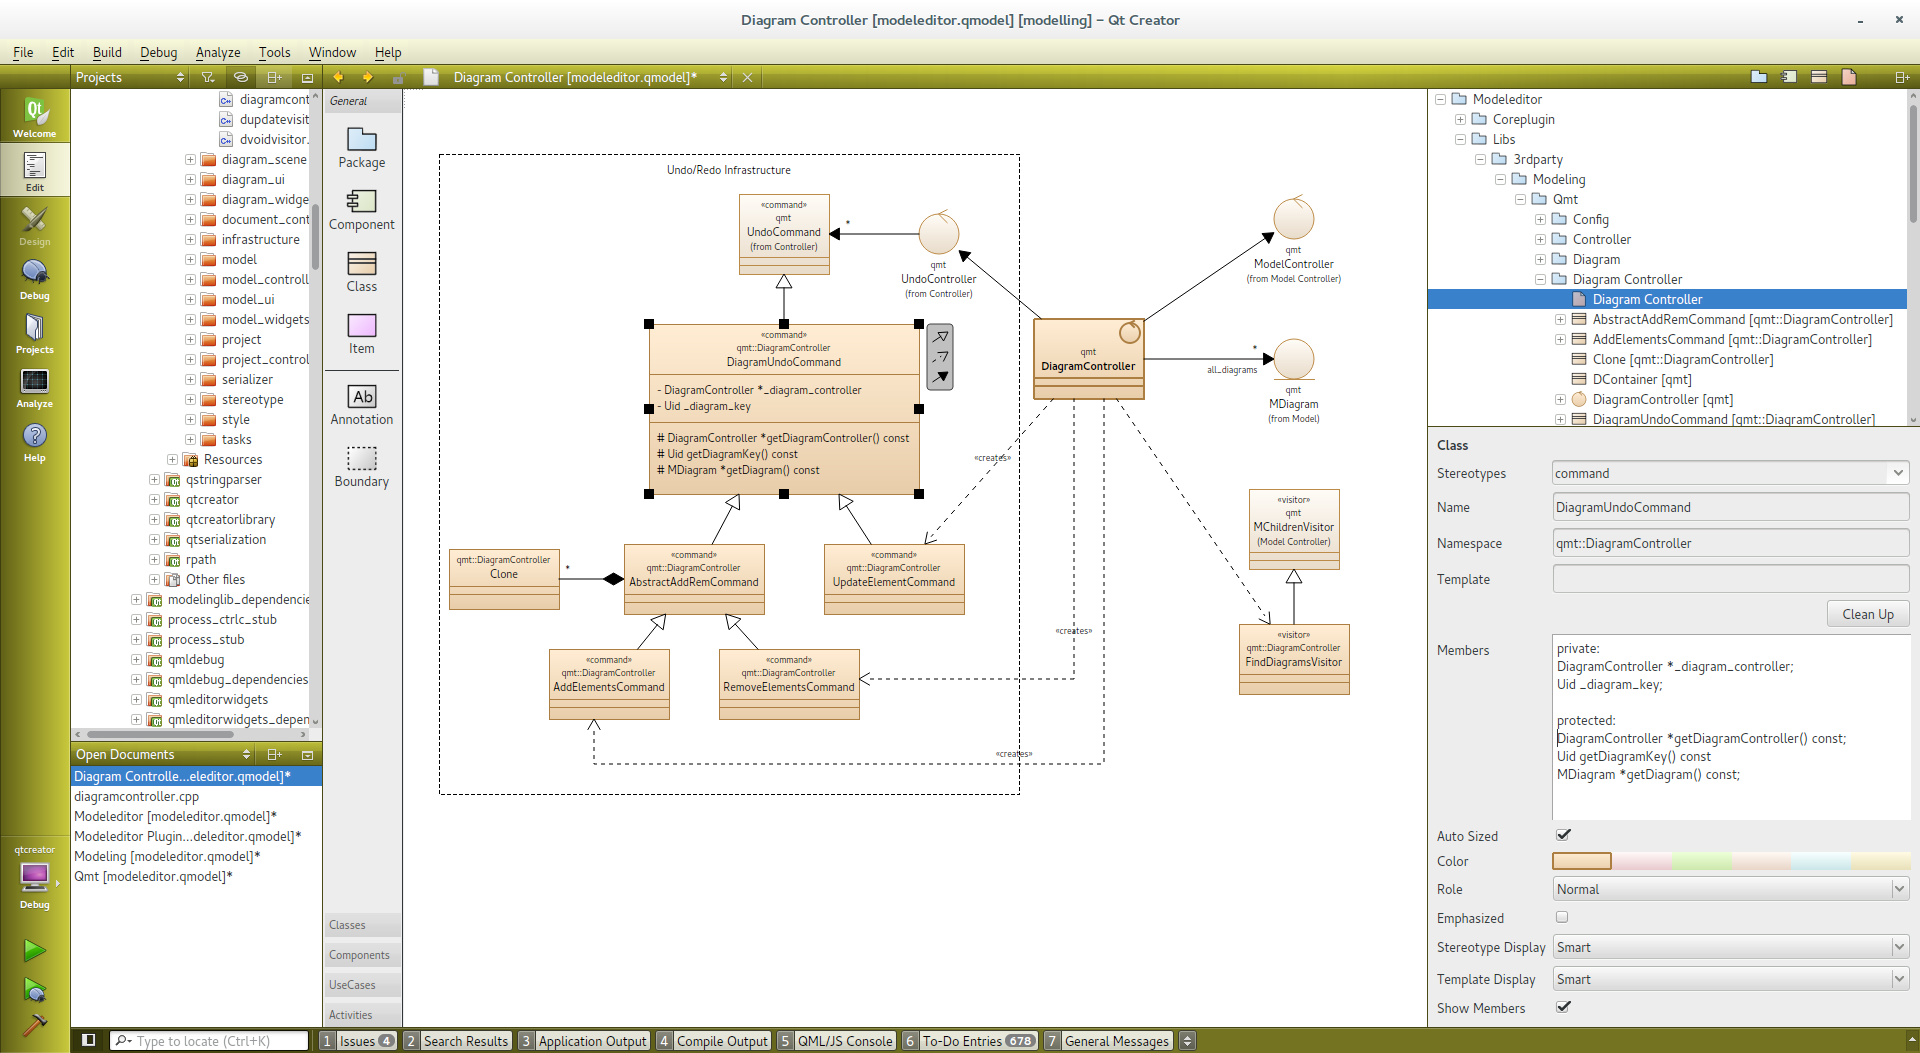Viewport: 1920px width, 1053px height.
Task: Open the Compile Output pane
Action: point(721,1041)
